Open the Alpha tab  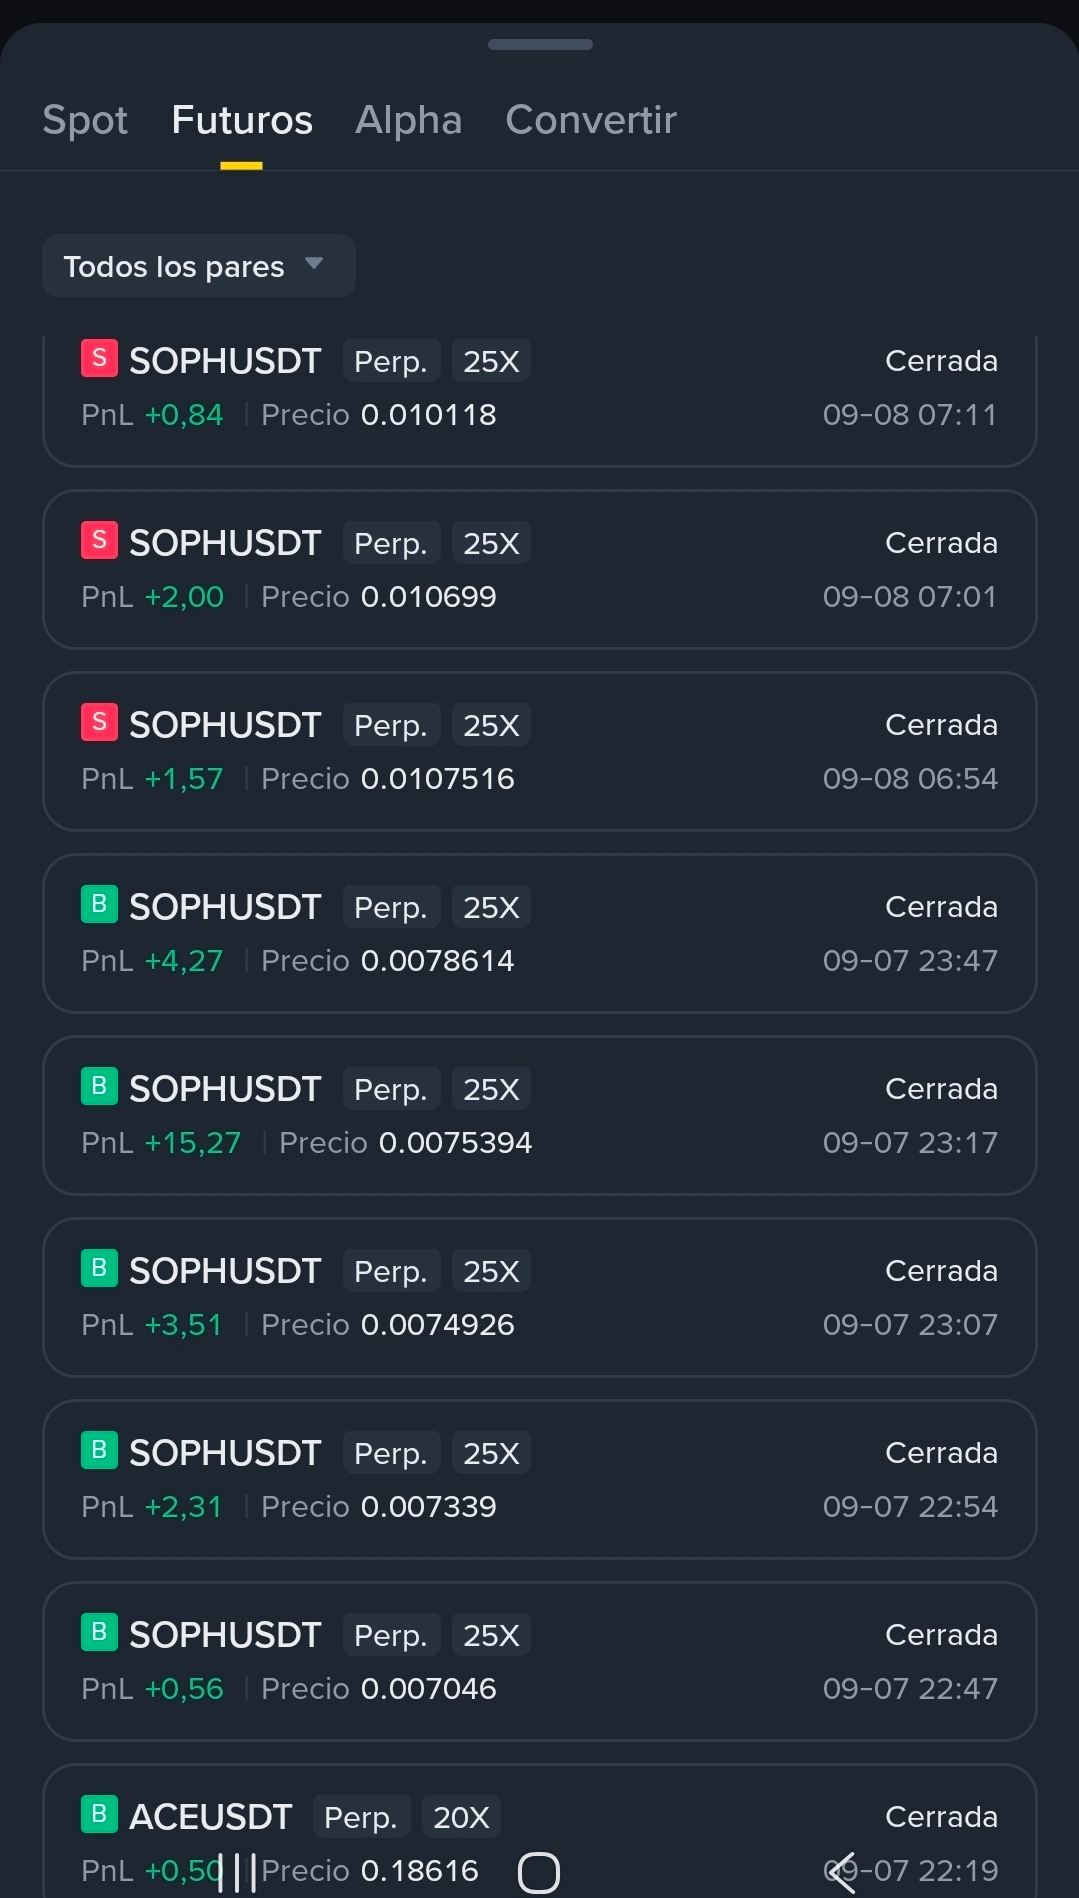pos(408,120)
